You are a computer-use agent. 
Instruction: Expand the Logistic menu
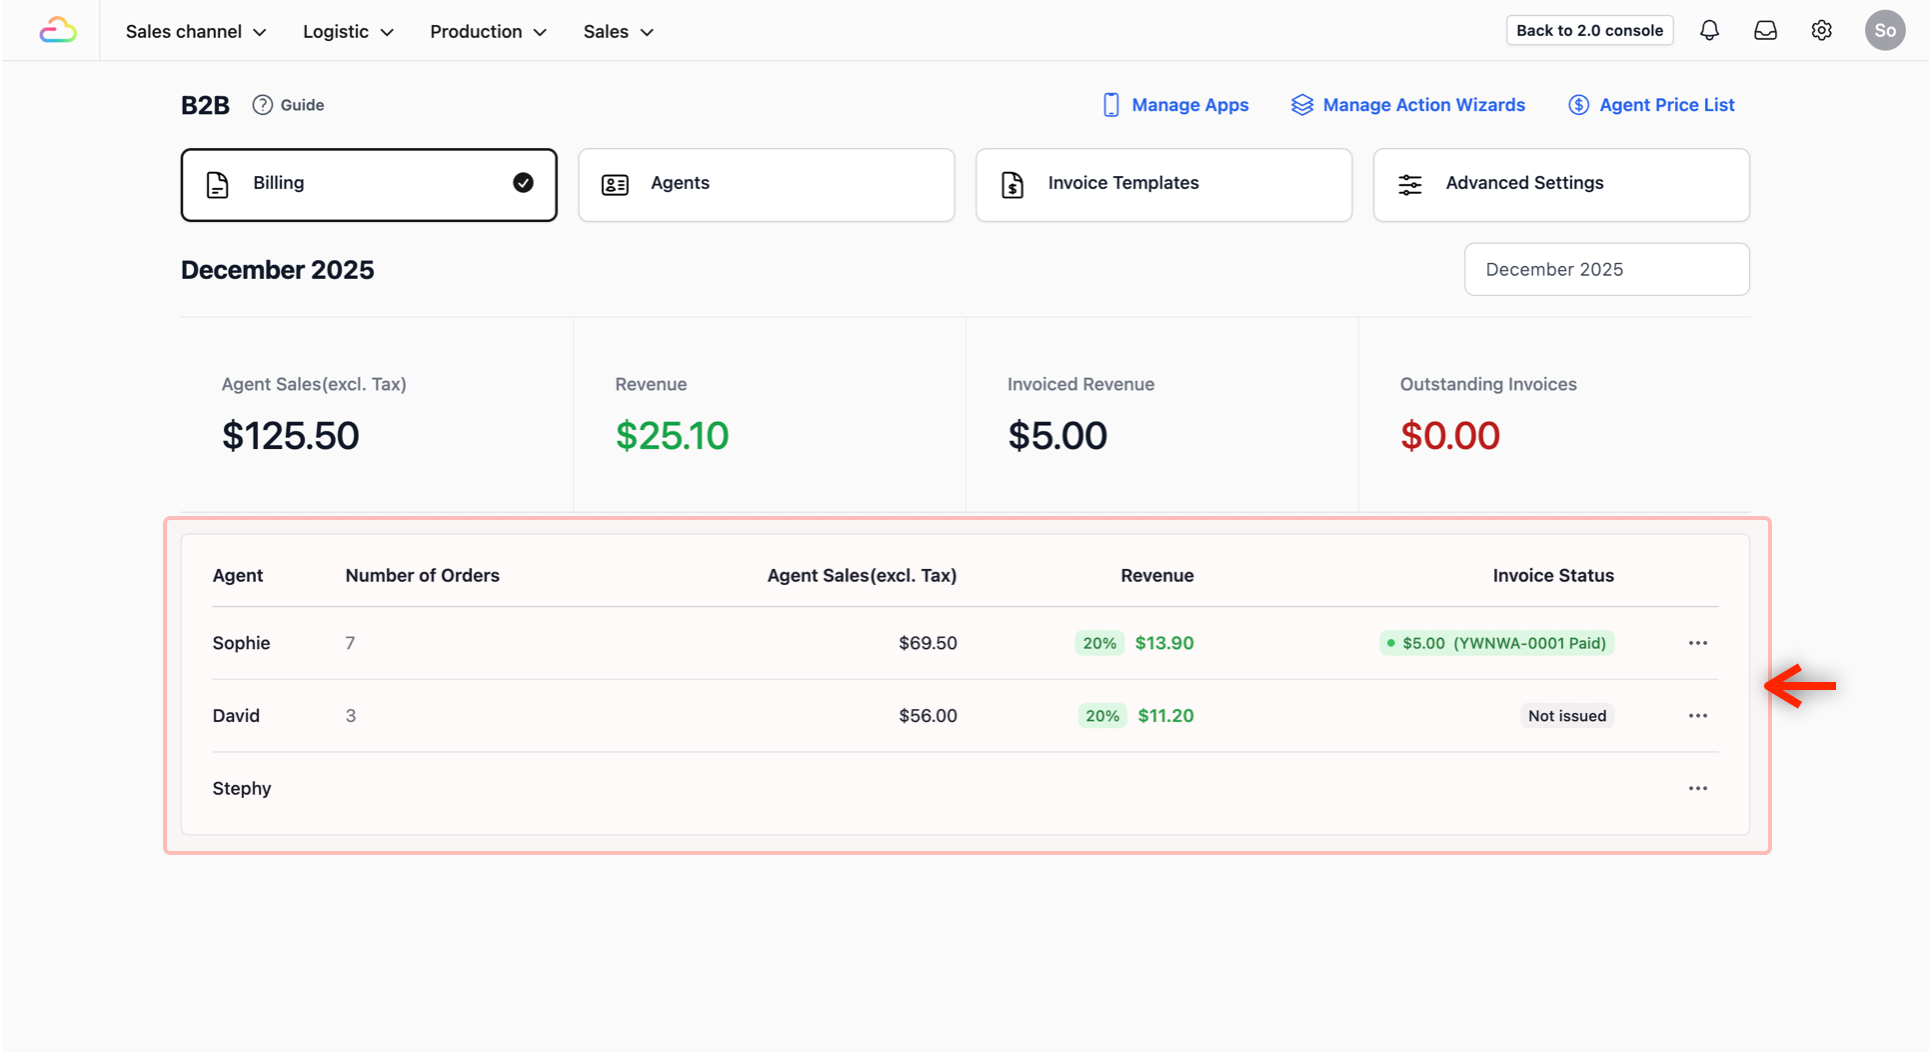[x=348, y=32]
